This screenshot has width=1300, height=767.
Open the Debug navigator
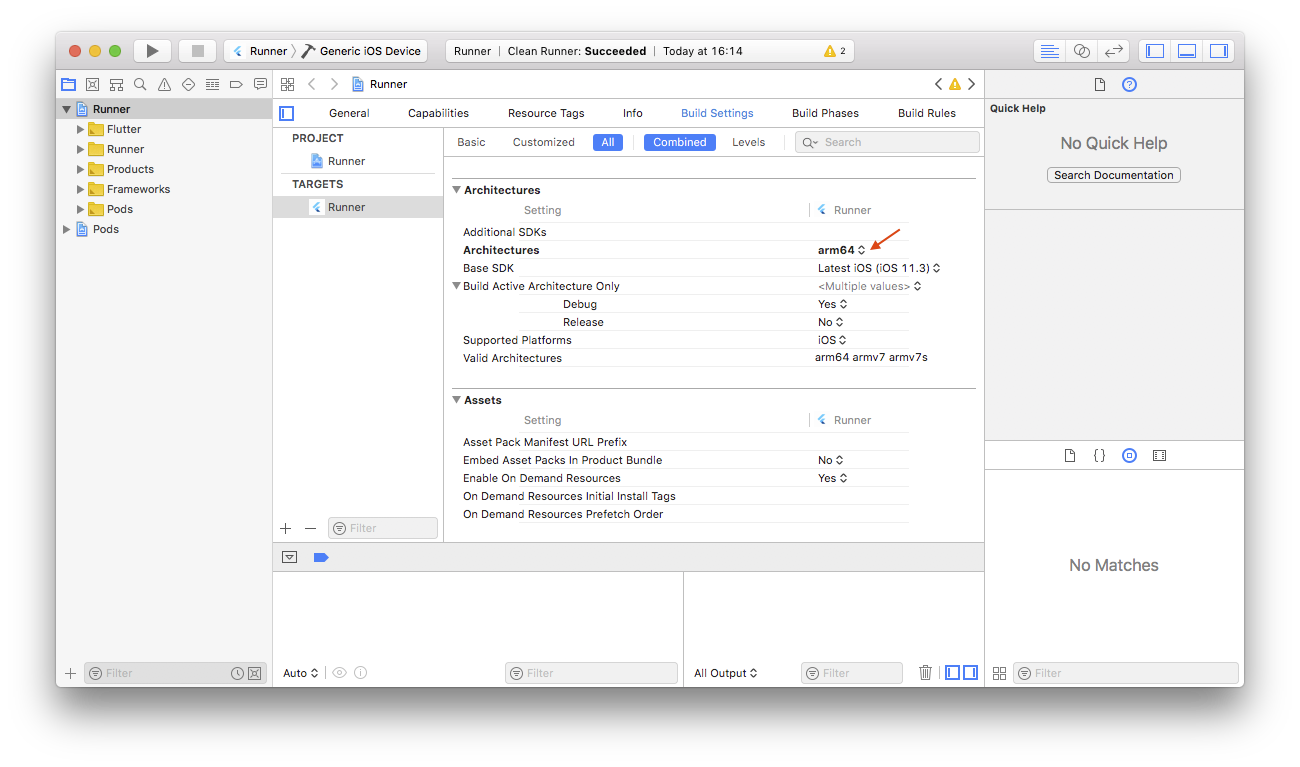tap(212, 84)
